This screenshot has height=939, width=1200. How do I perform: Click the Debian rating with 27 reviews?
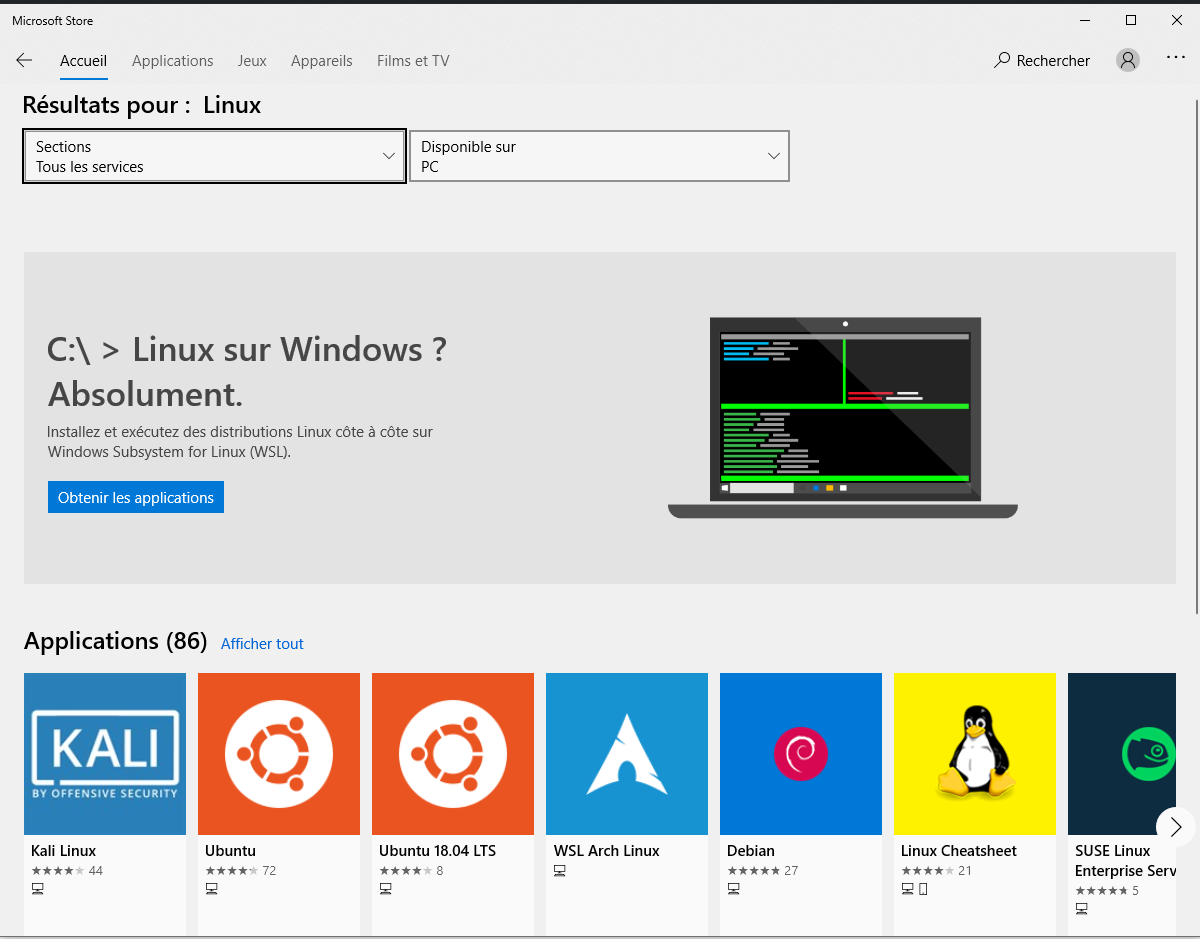point(763,871)
